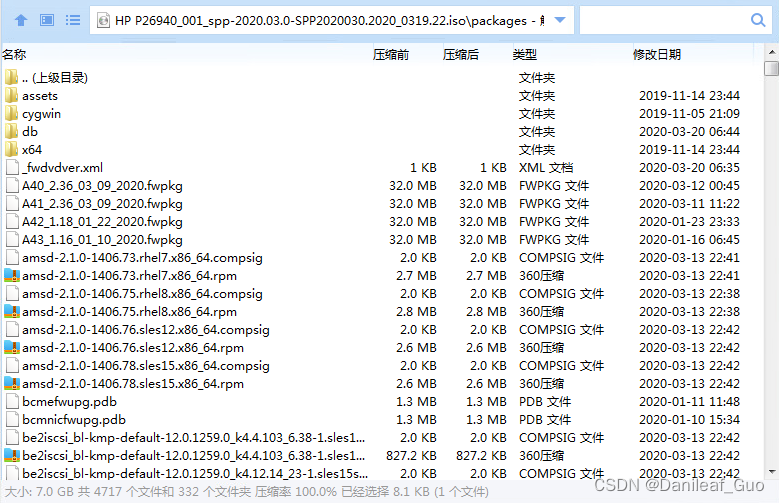Select file name 'bcmefwupg.pdb'
Screen dimensions: 779x503
point(70,402)
